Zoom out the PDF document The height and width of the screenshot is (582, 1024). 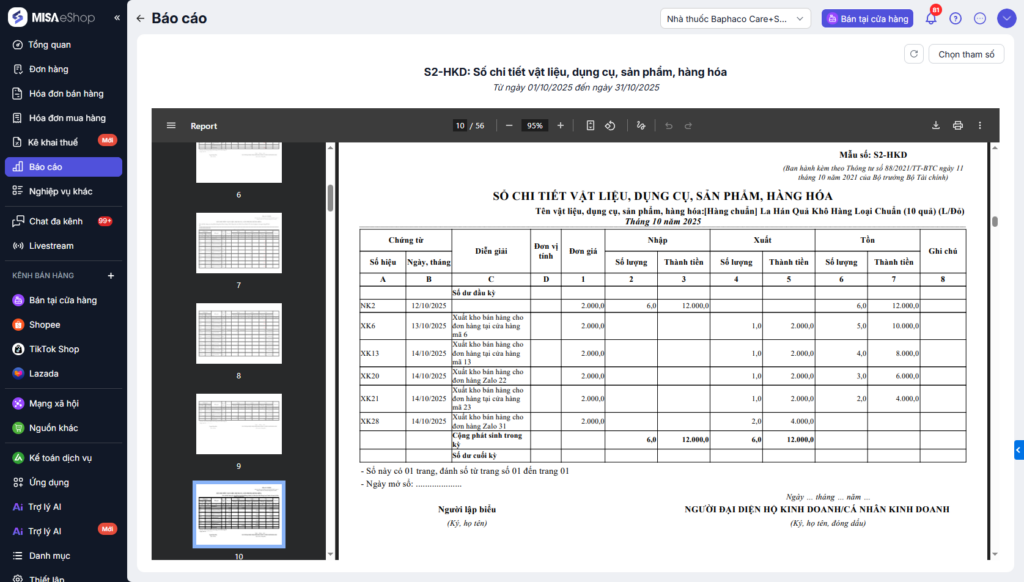pos(509,125)
